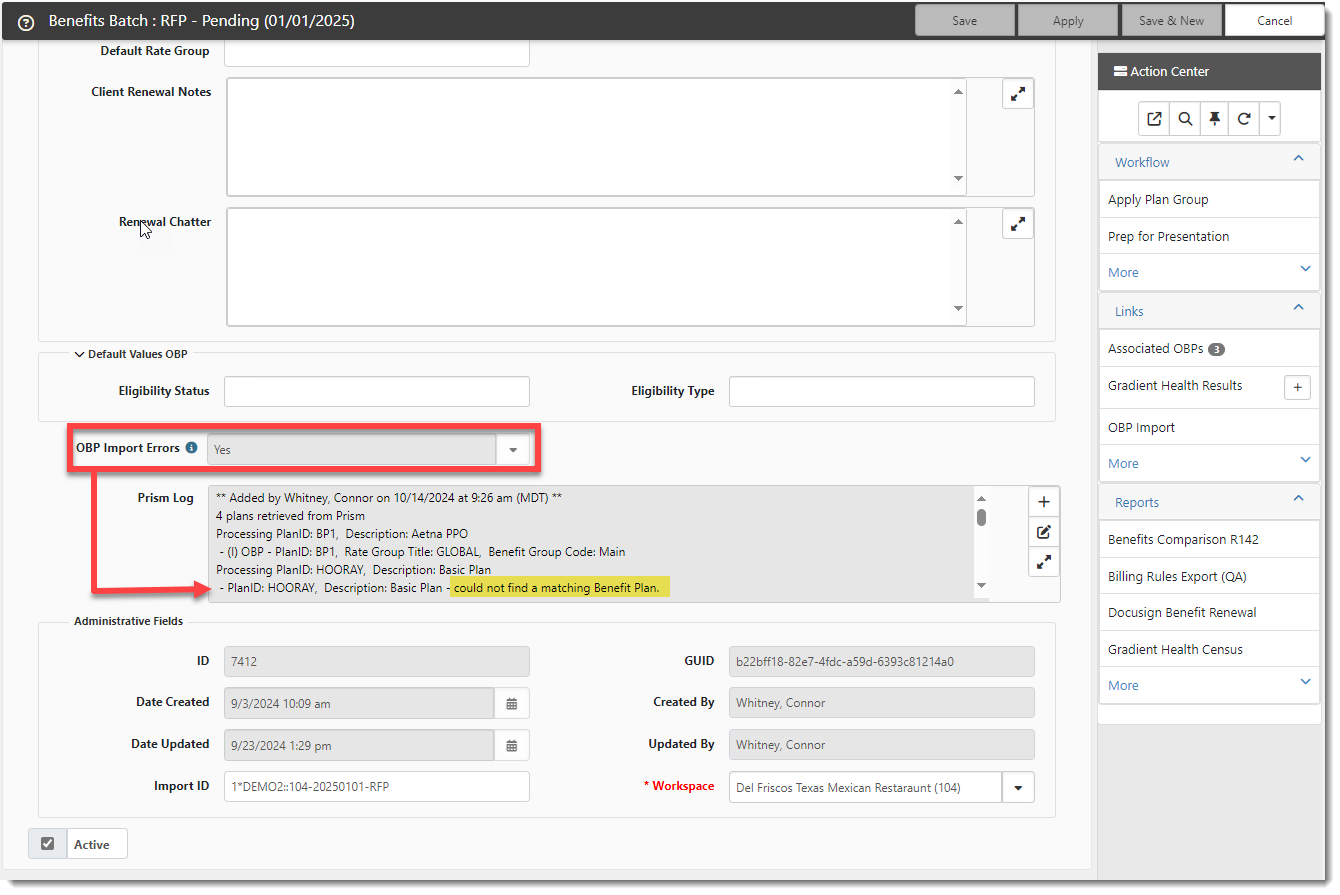This screenshot has width=1340, height=895.
Task: Pin the Action Center panel
Action: click(x=1214, y=119)
